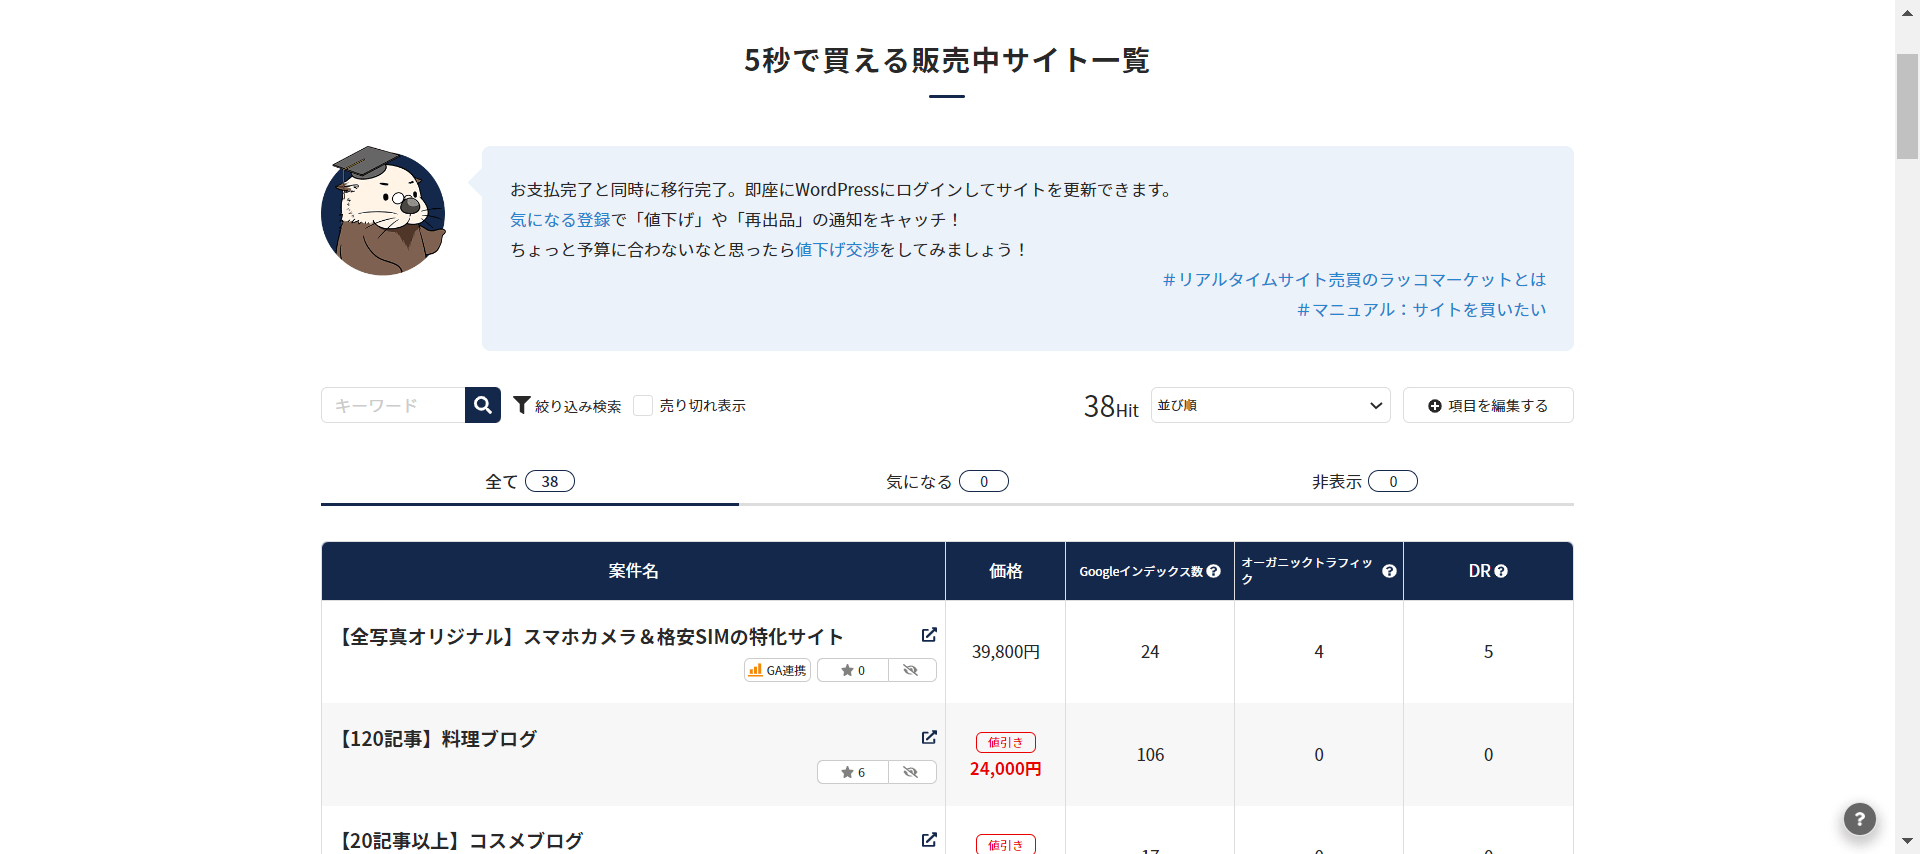Image resolution: width=1920 pixels, height=854 pixels.
Task: Click the floating help question mark button
Action: pos(1859,819)
